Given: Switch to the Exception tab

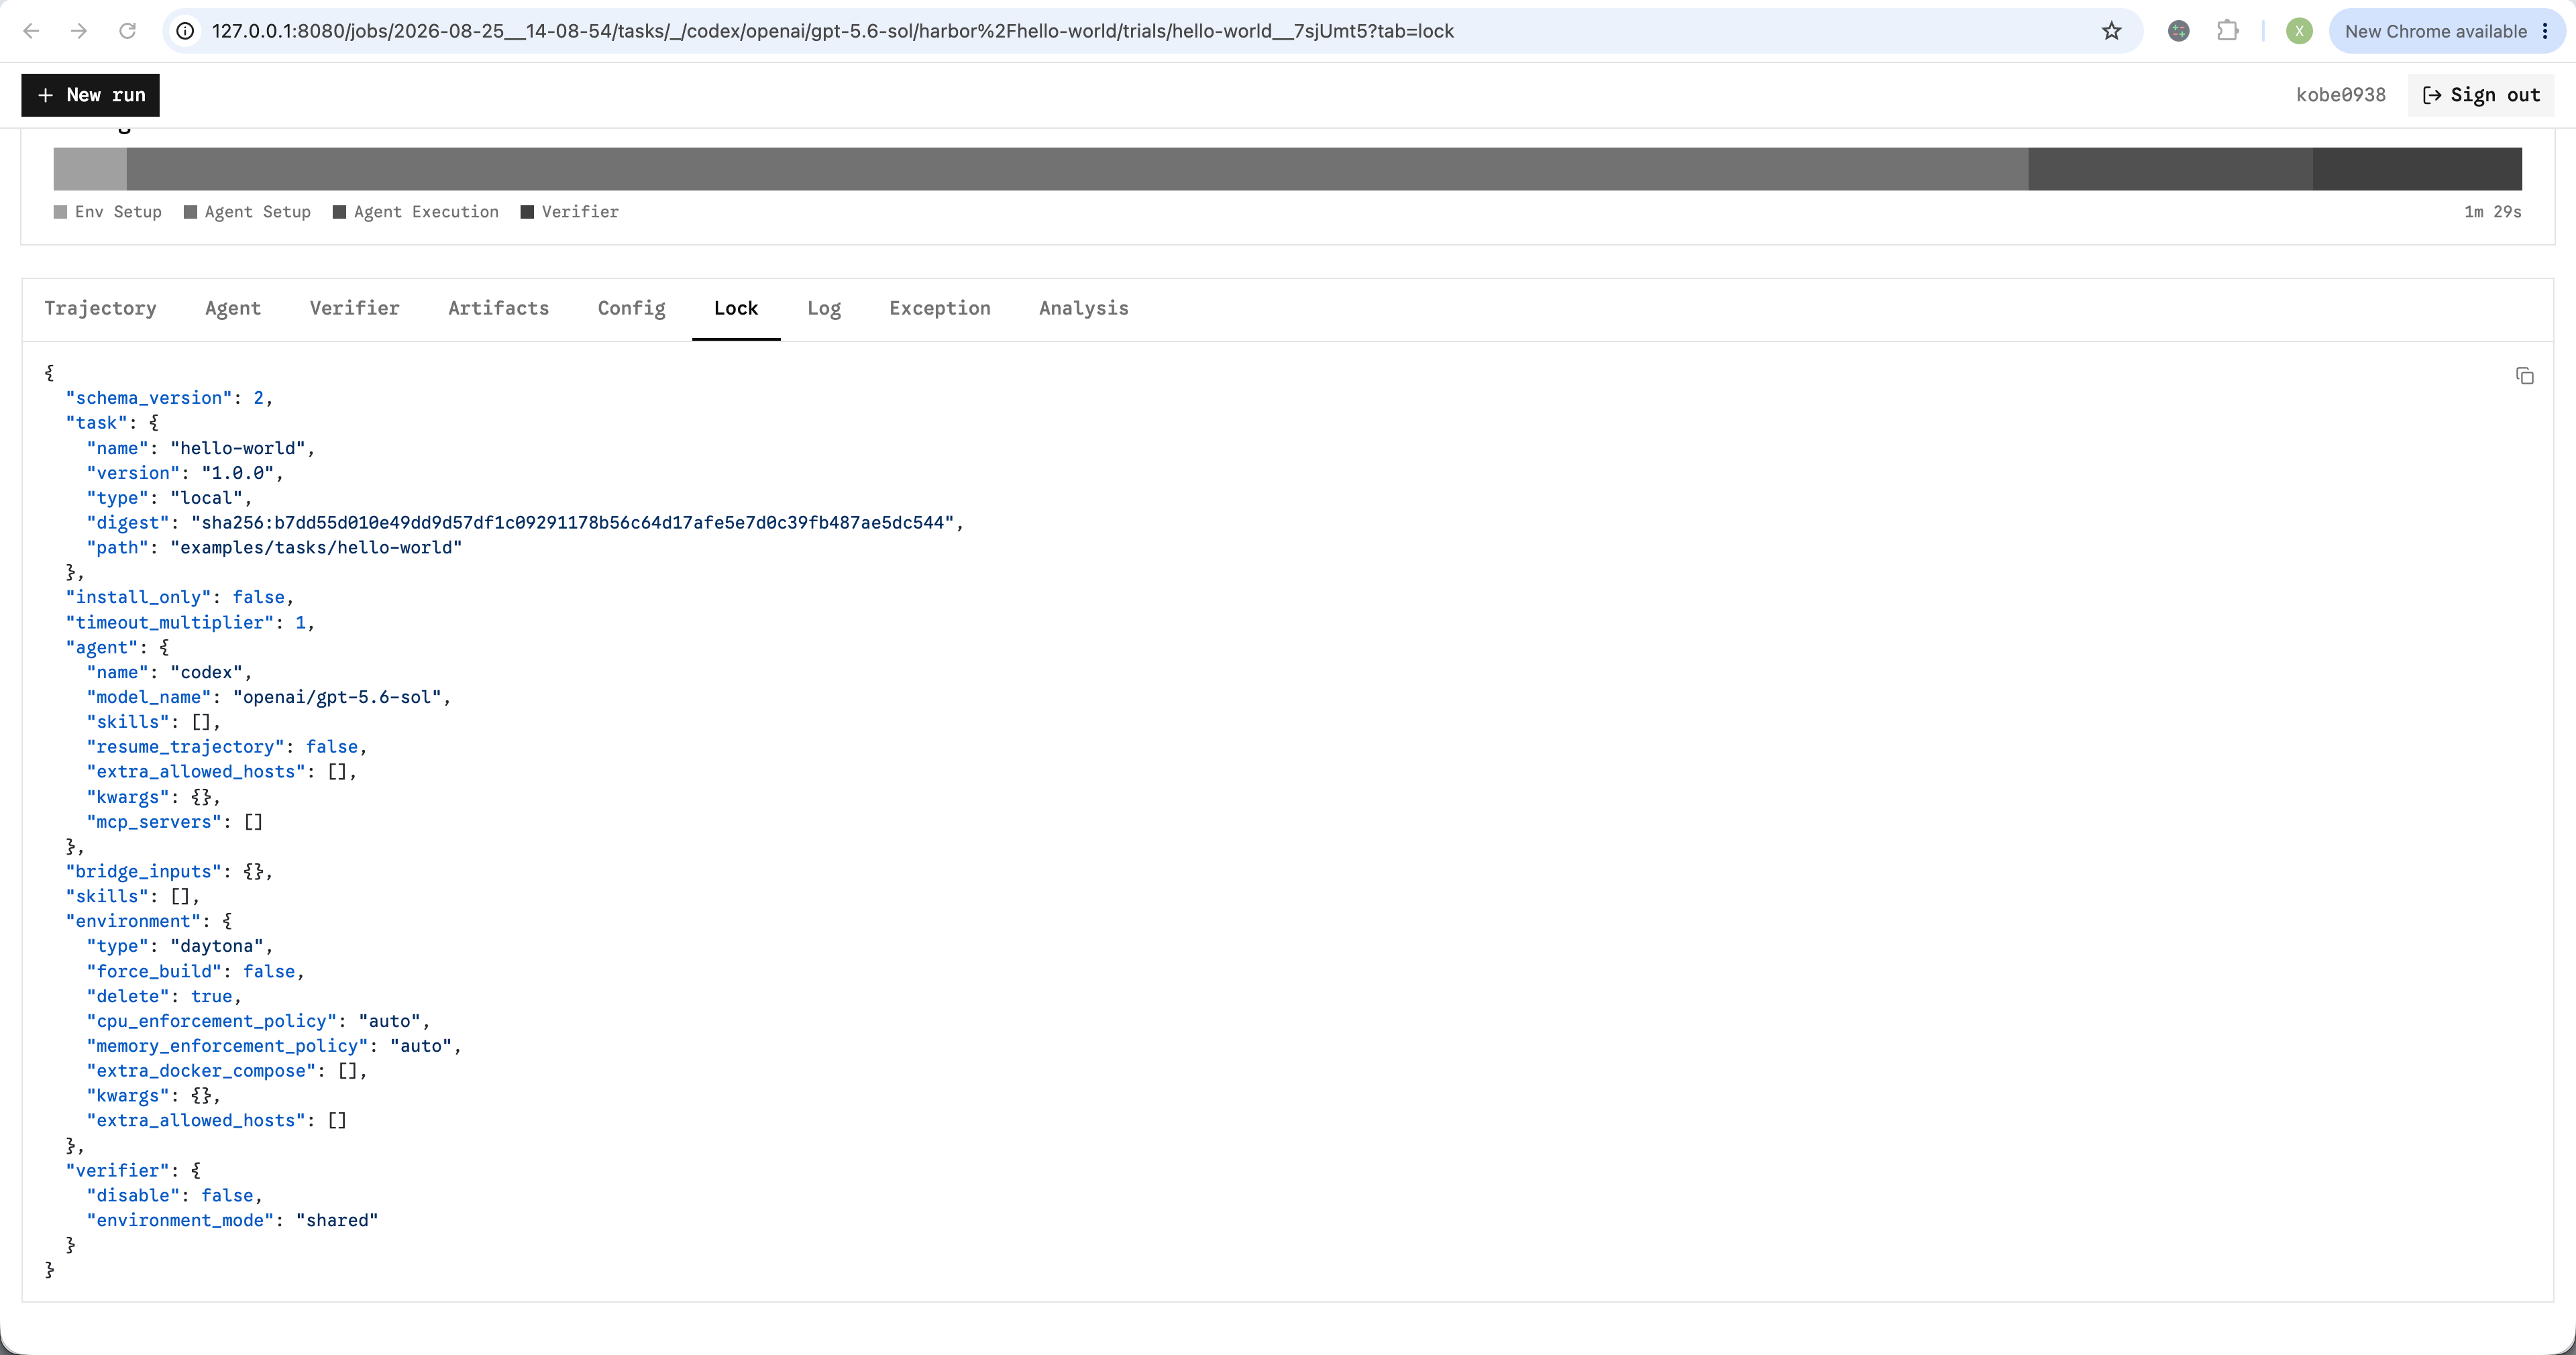Looking at the screenshot, I should (x=940, y=308).
